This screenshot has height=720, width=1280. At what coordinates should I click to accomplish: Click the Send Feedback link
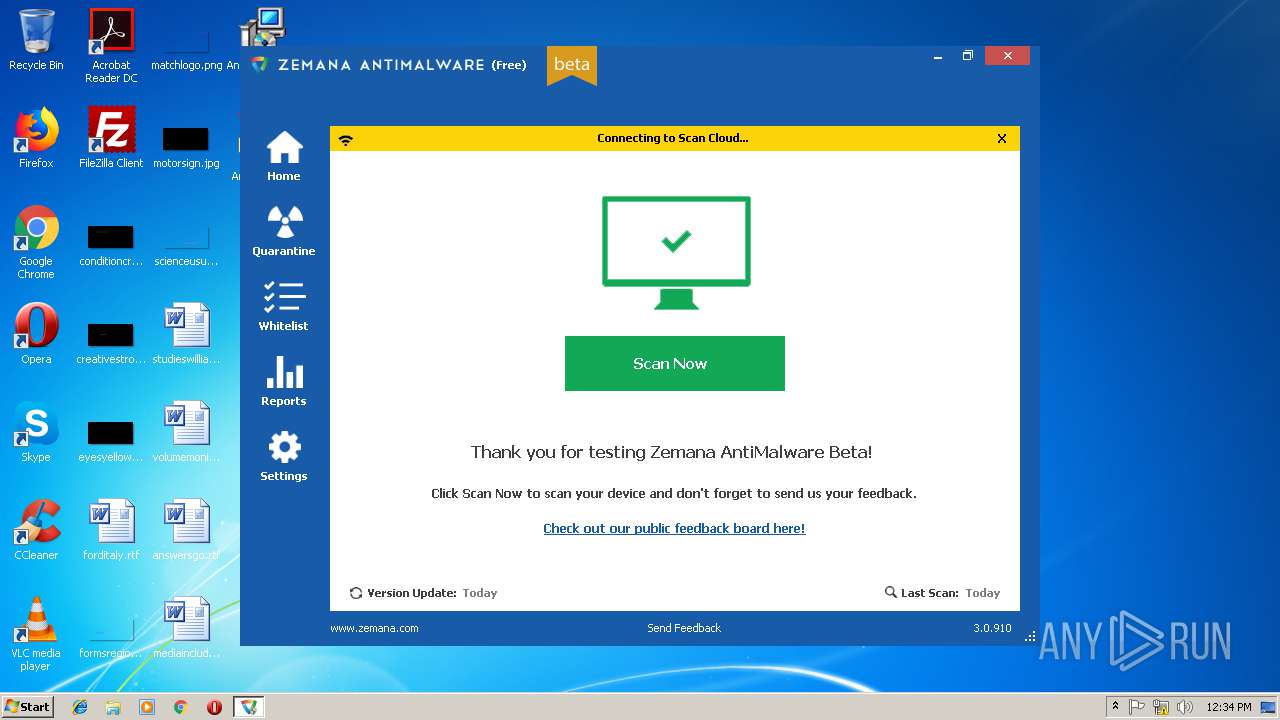tap(684, 628)
